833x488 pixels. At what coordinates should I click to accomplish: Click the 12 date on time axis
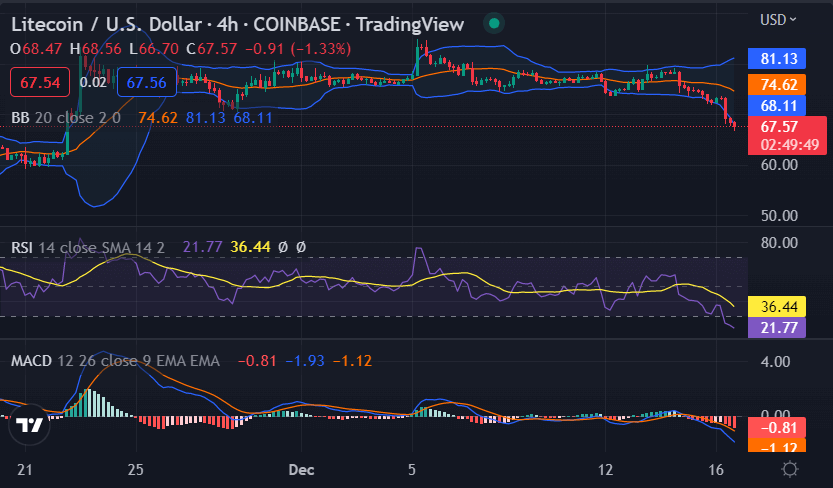coord(605,470)
